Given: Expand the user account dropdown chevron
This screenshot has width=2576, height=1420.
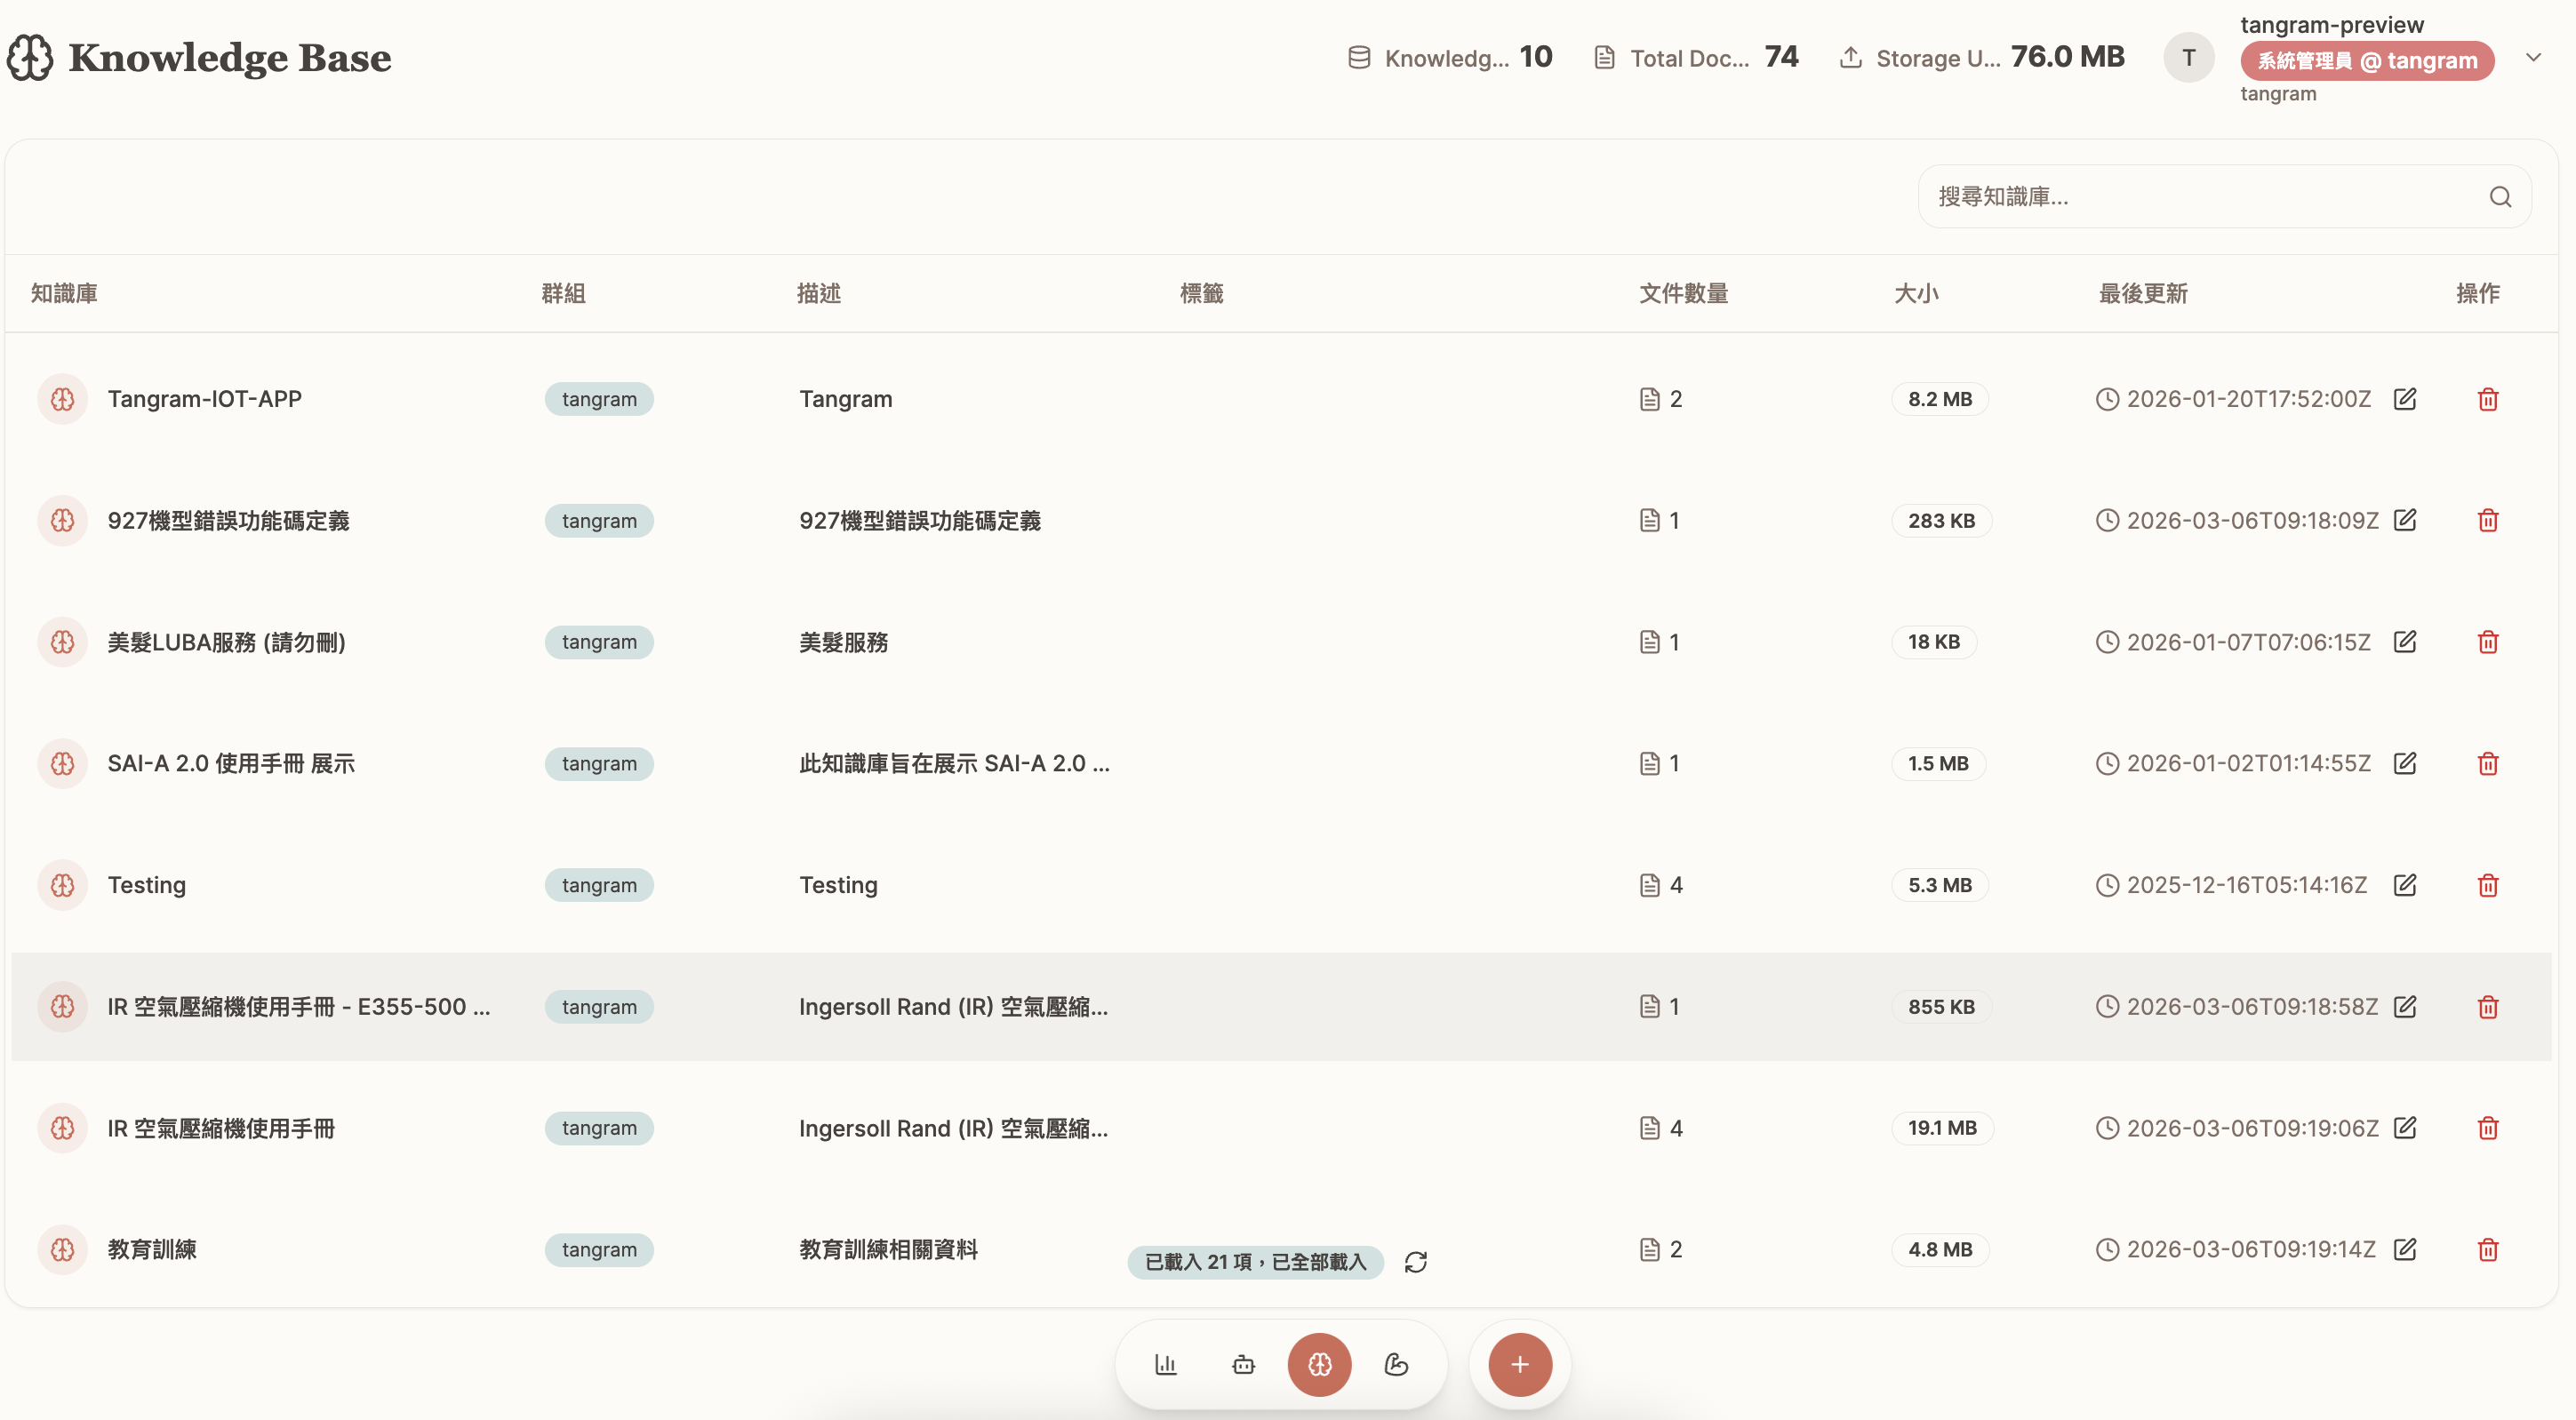Looking at the screenshot, I should click(x=2533, y=58).
